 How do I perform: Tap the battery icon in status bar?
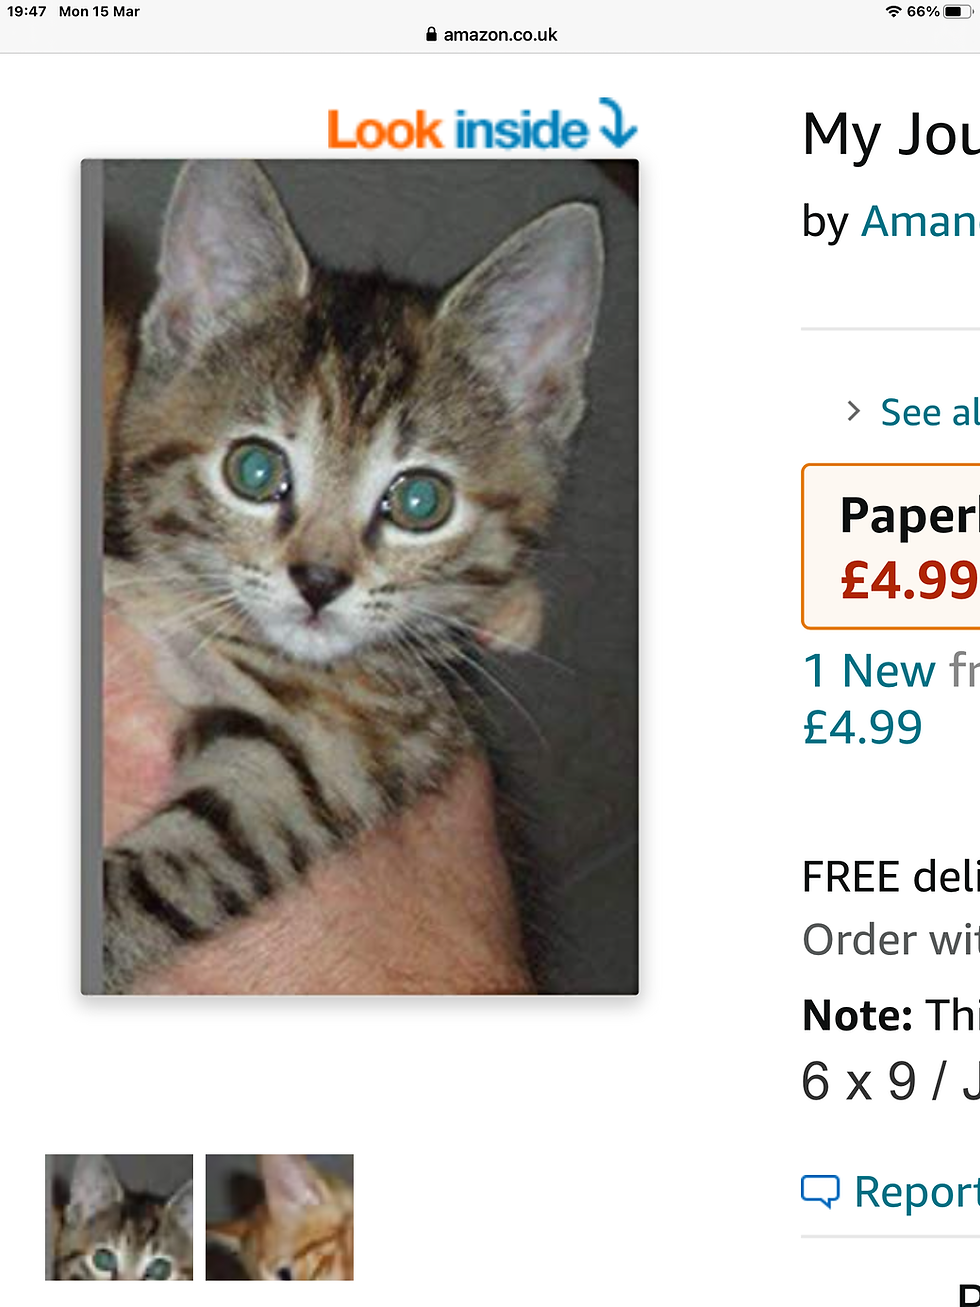click(x=958, y=12)
